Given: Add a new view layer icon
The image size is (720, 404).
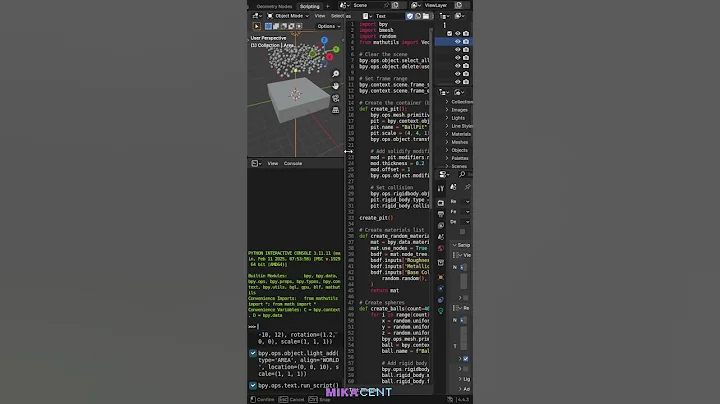Looking at the screenshot, I should pos(459,5).
